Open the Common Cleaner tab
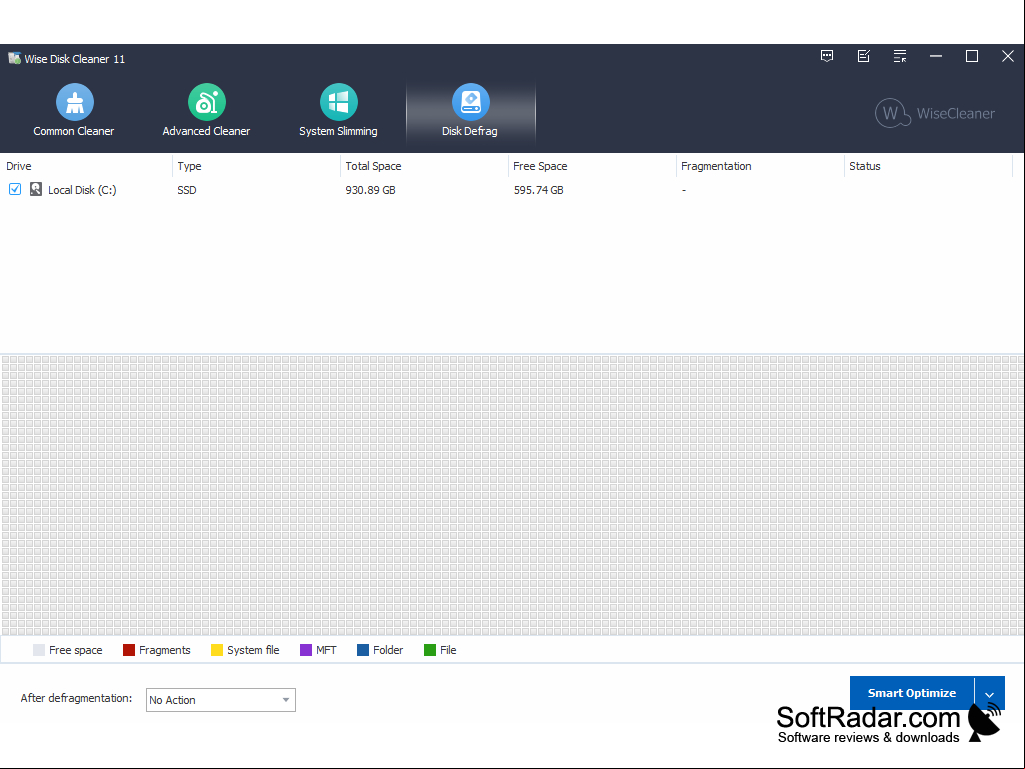 pos(74,111)
